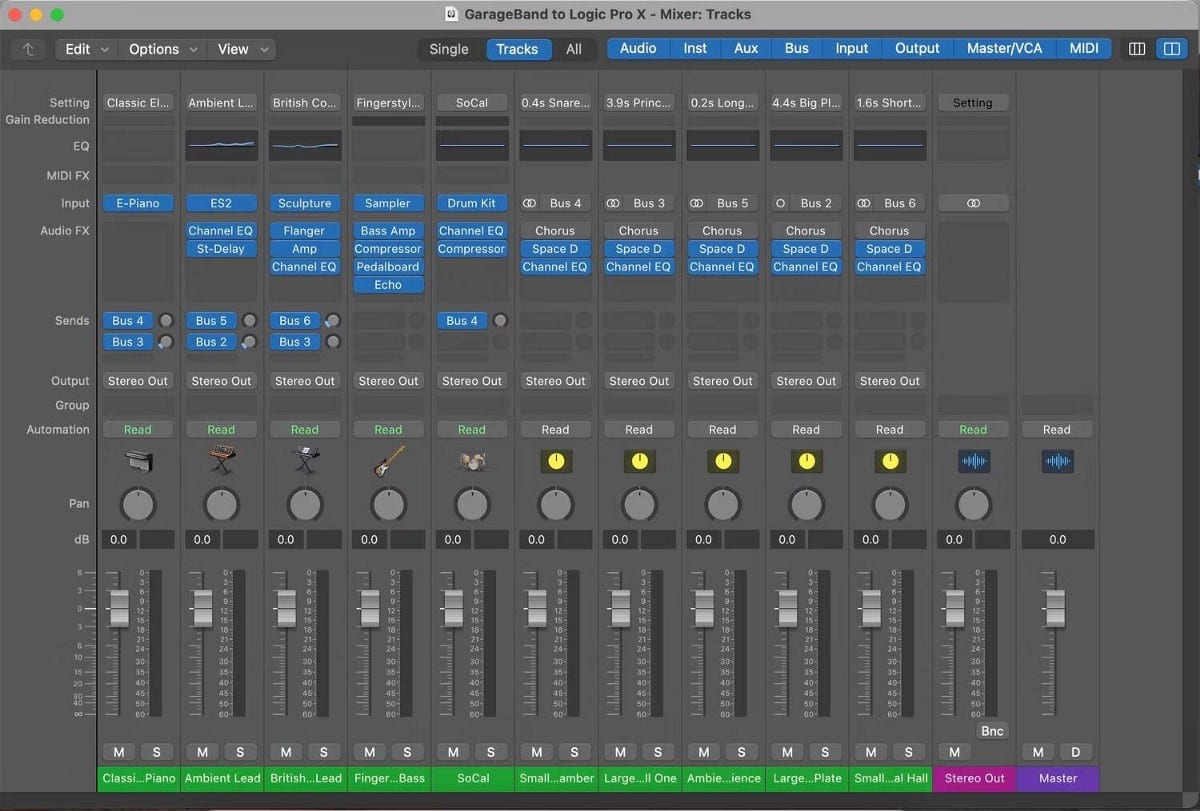Image resolution: width=1200 pixels, height=811 pixels.
Task: Click the dual-pane view icon at top right
Action: click(x=1173, y=48)
